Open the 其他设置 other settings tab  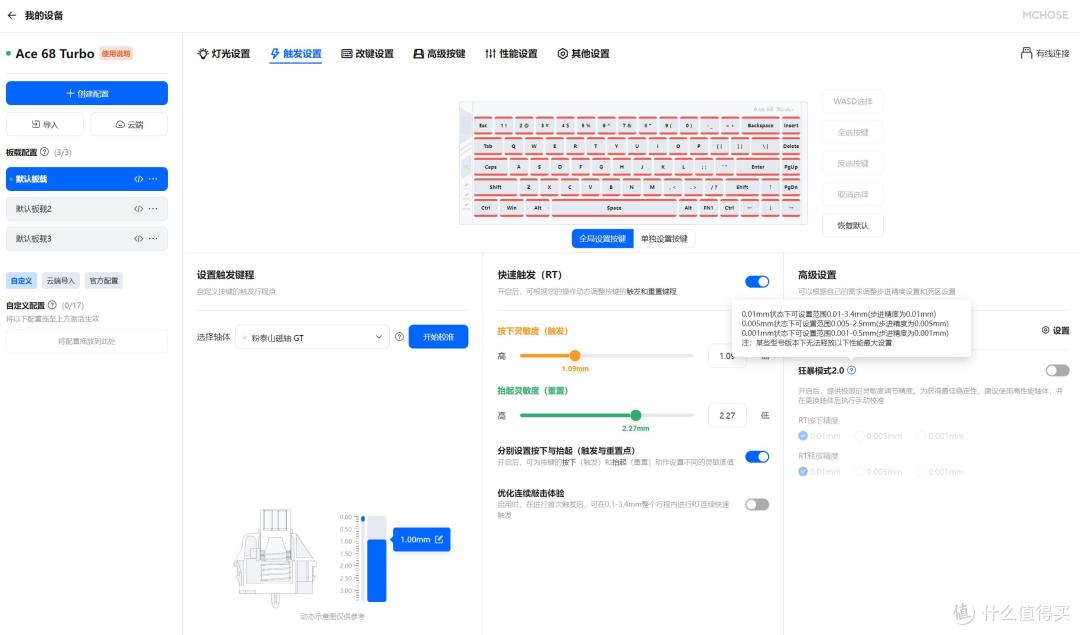coord(583,54)
